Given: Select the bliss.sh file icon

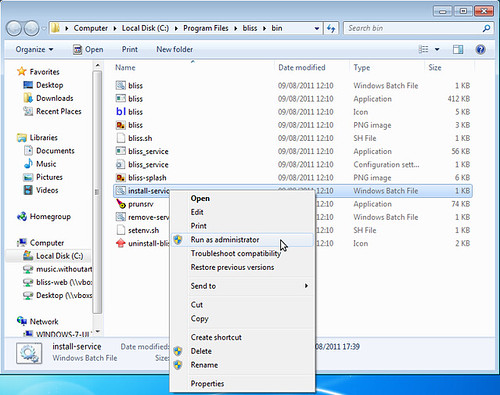Looking at the screenshot, I should (x=120, y=138).
